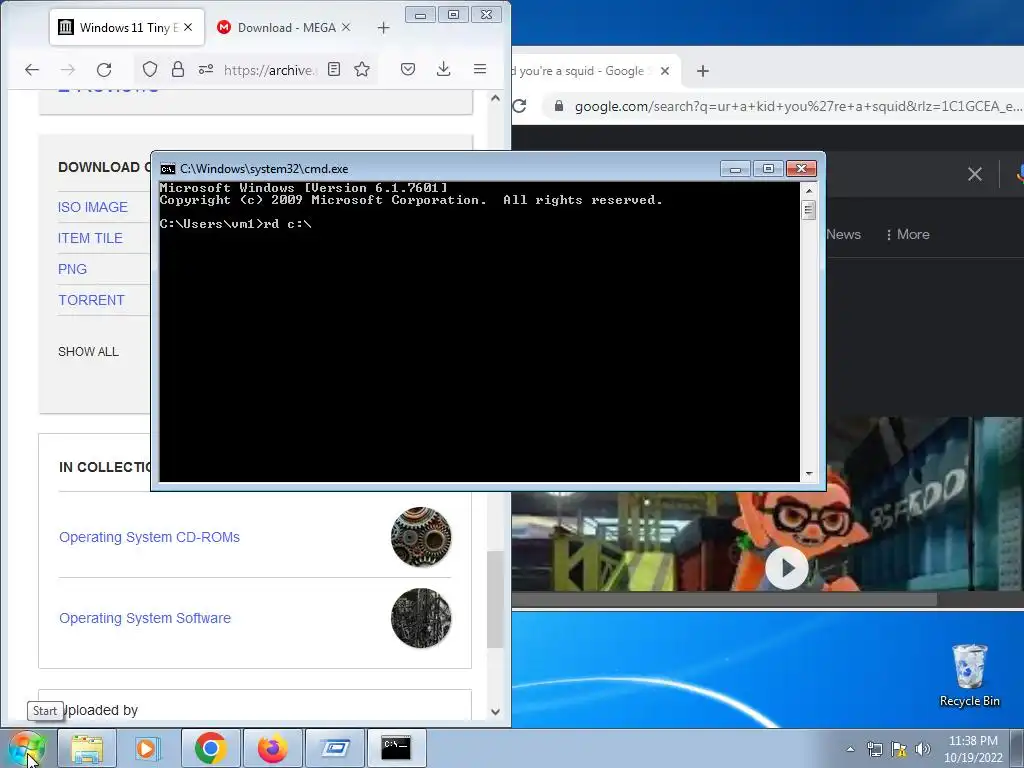This screenshot has width=1024, height=768.
Task: Open a new Chrome tab
Action: click(703, 71)
